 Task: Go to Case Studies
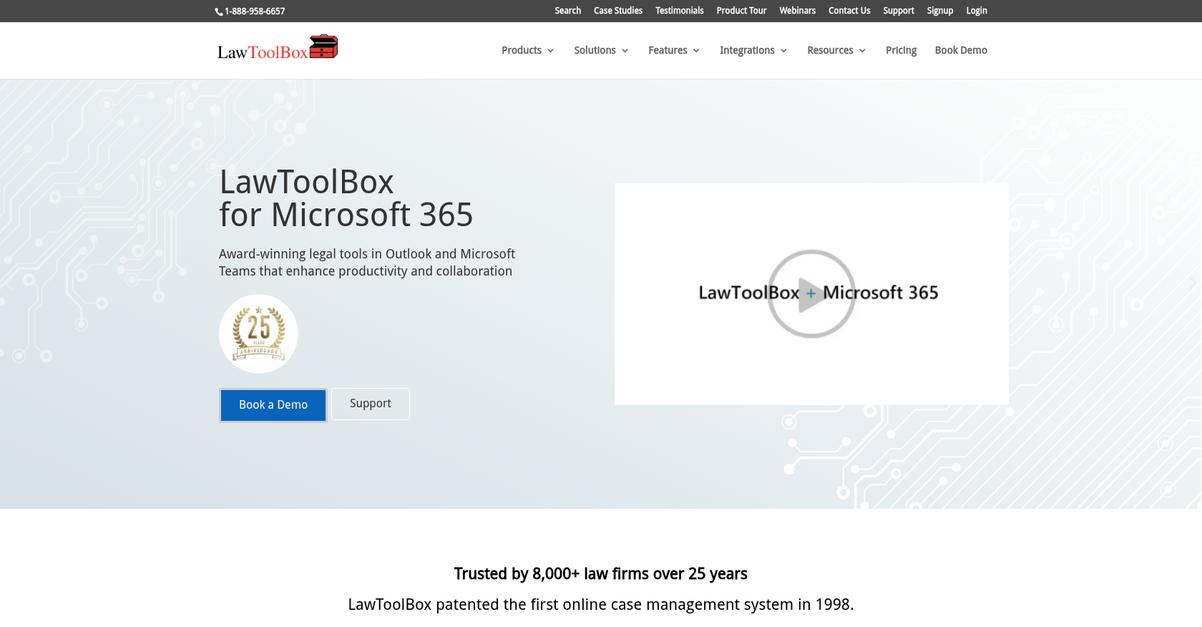[618, 11]
